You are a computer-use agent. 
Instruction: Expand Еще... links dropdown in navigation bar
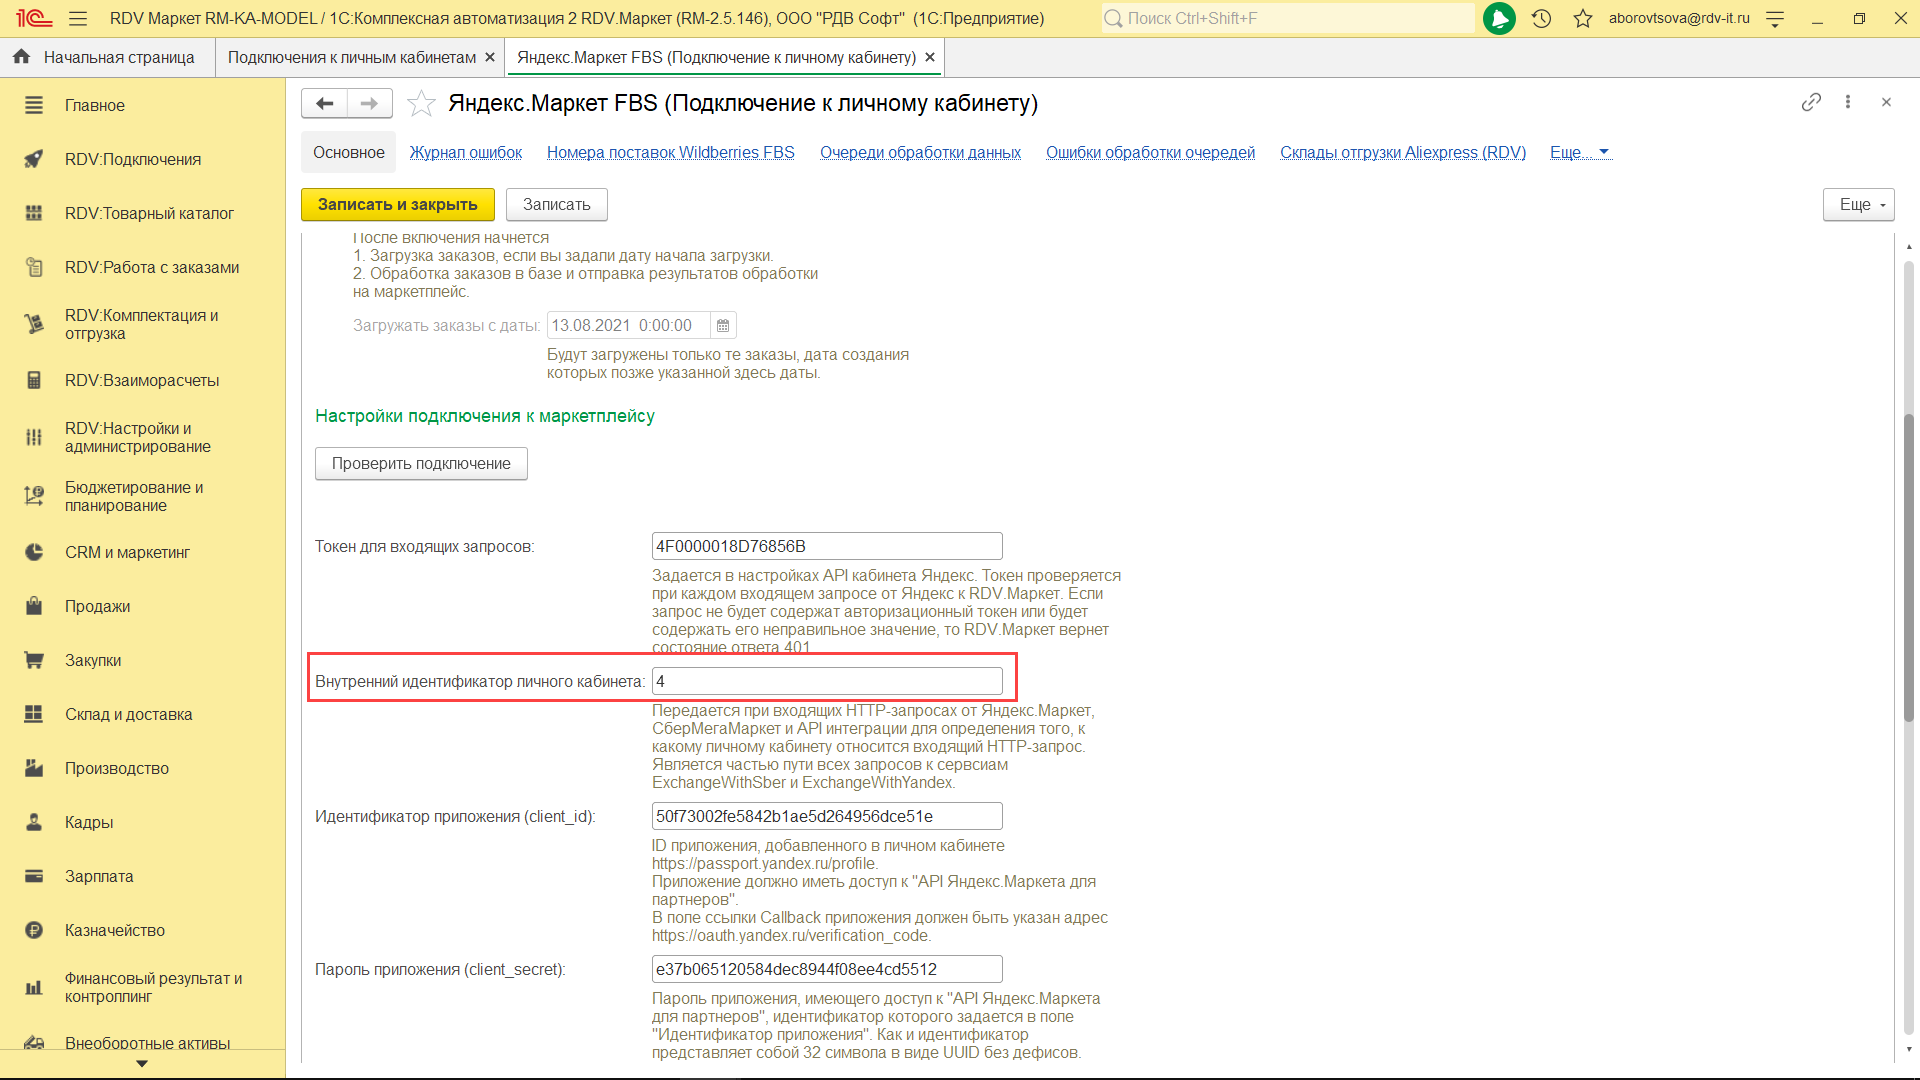(x=1579, y=152)
